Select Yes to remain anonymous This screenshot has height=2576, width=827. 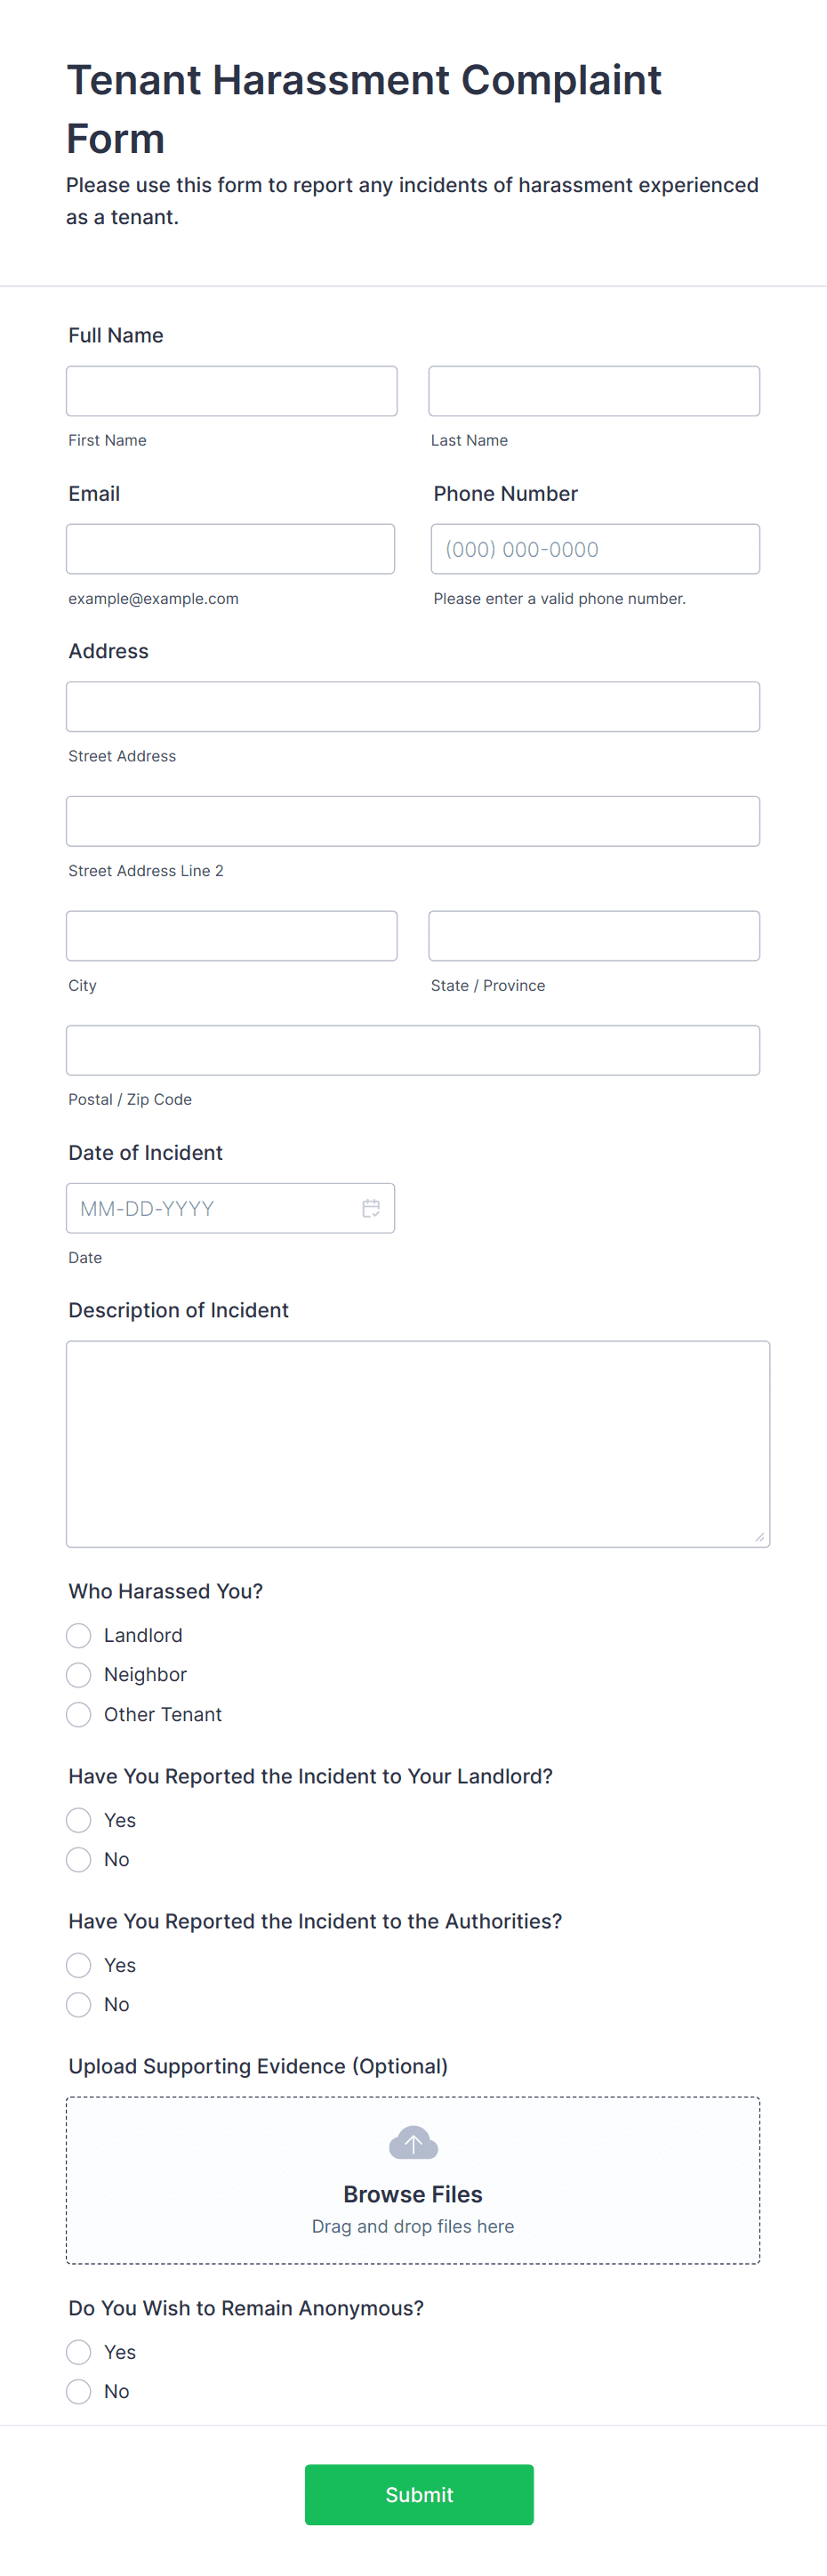(x=78, y=2351)
